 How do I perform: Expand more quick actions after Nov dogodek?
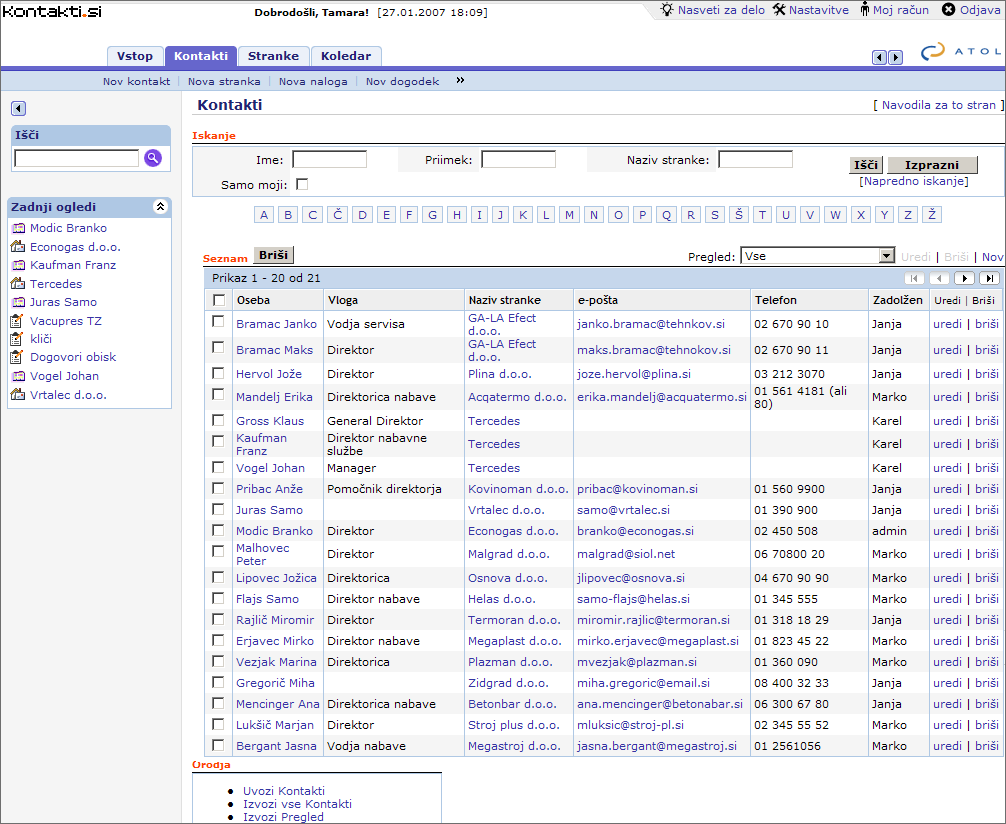(460, 81)
